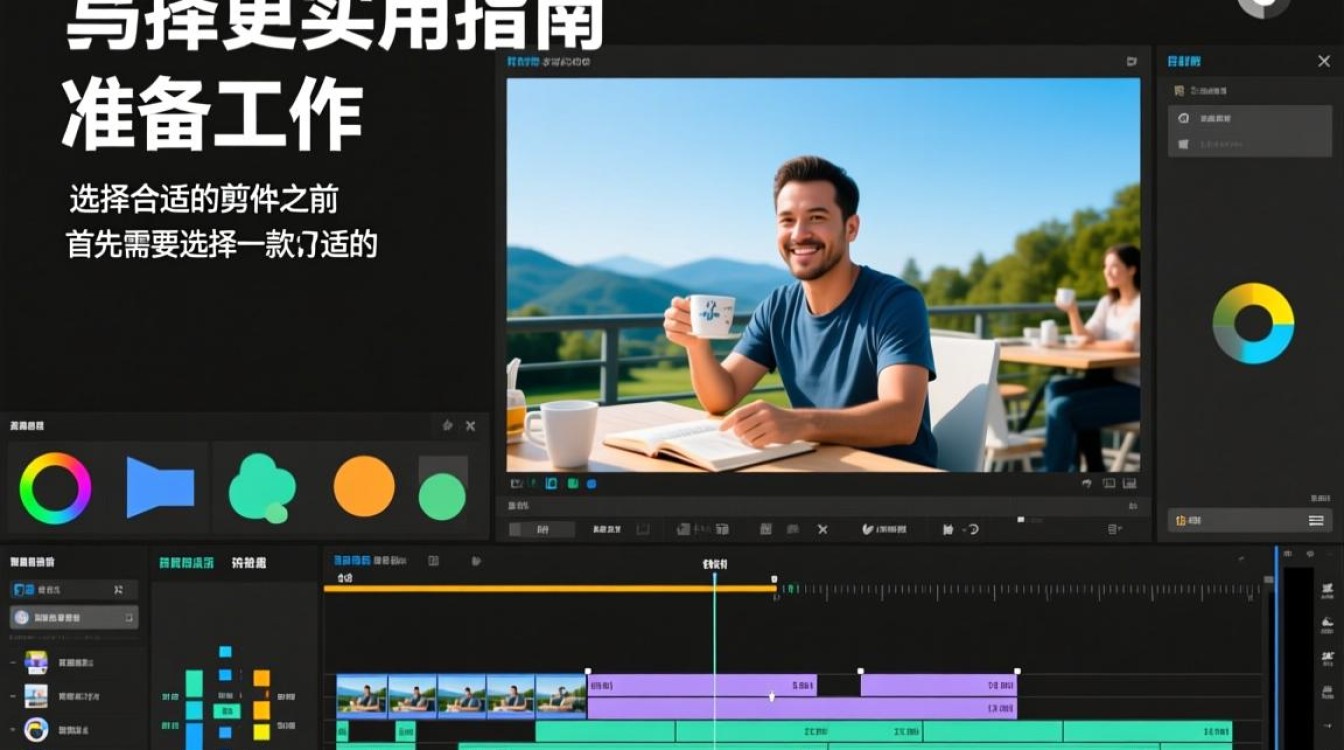Switch to the gray tab in preview header

point(566,61)
